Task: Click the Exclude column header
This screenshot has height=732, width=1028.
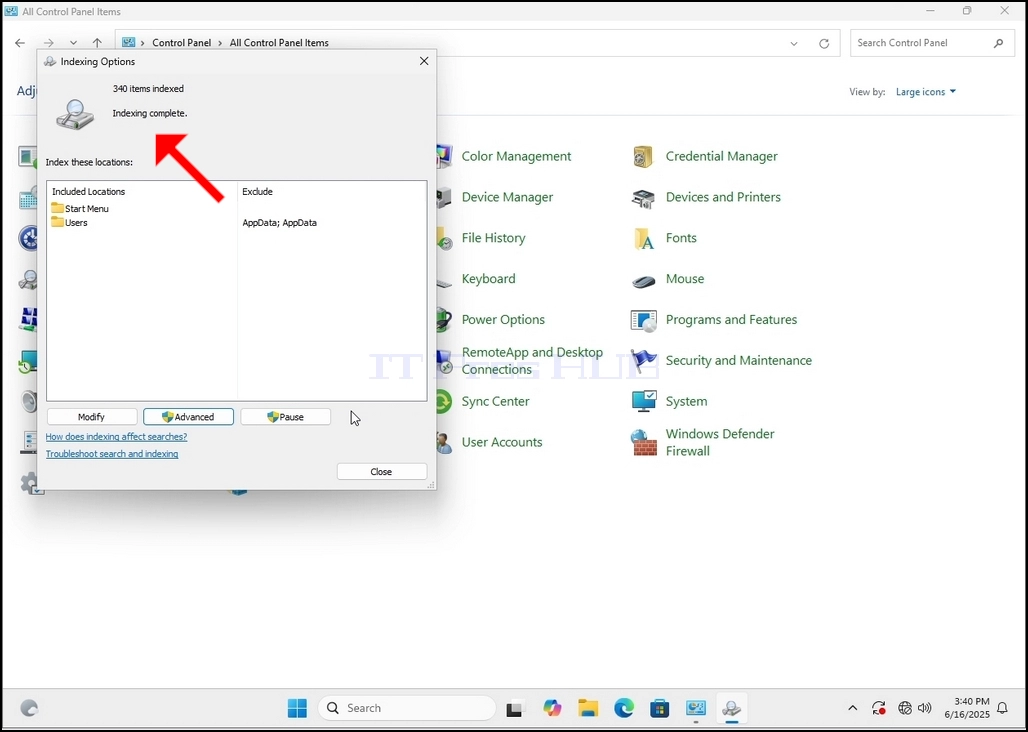Action: tap(258, 191)
